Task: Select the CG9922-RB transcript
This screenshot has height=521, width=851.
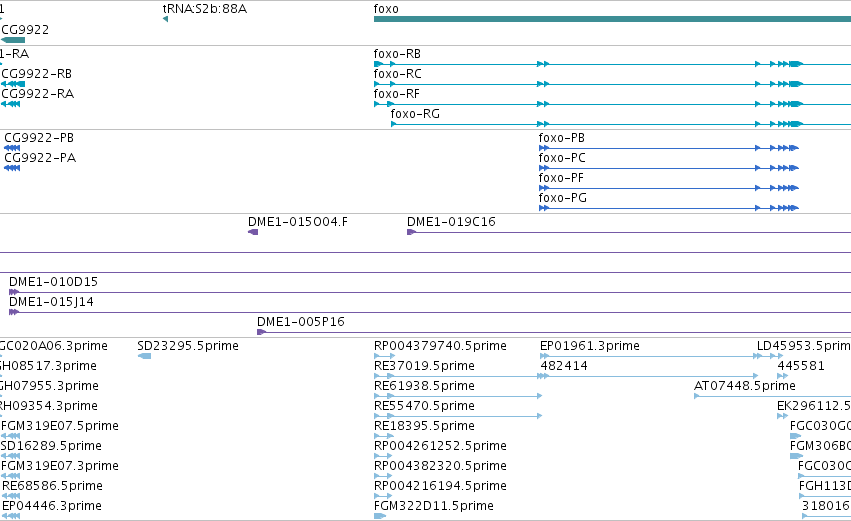Action: tap(13, 84)
